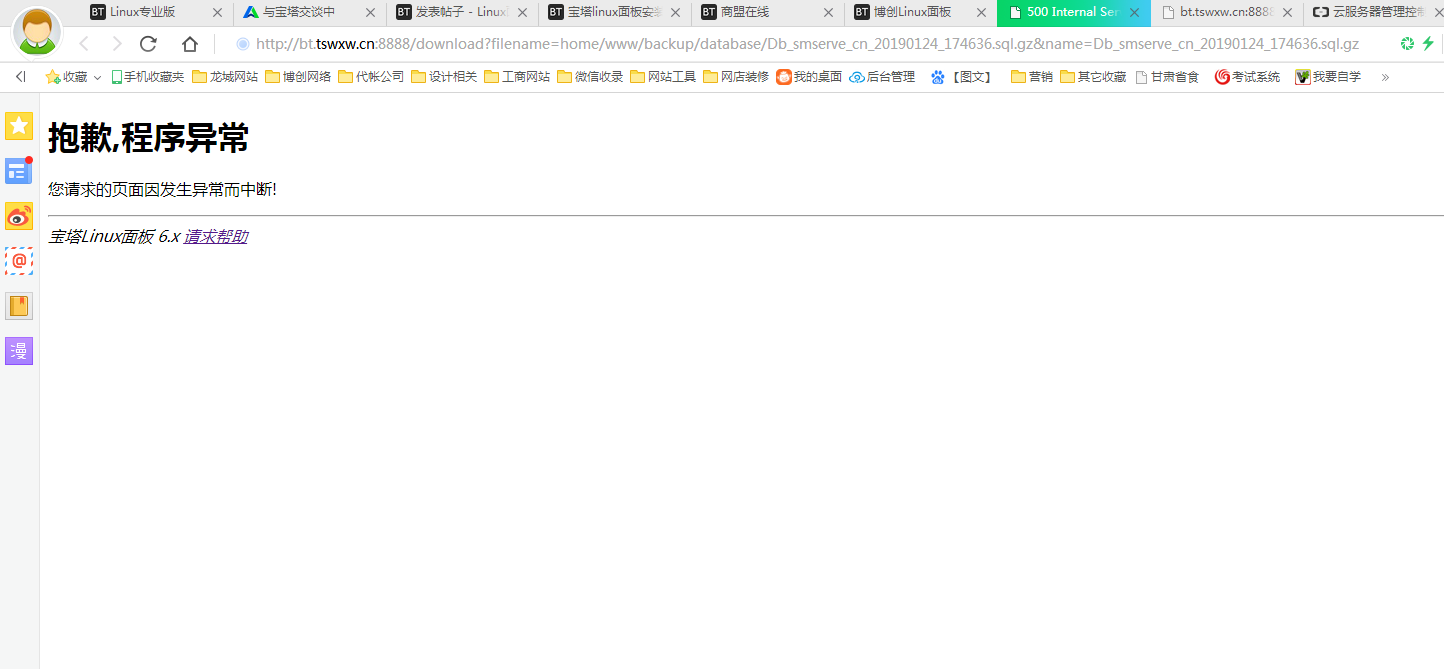
Task: Open the 后台管理 bookmark
Action: tap(882, 77)
